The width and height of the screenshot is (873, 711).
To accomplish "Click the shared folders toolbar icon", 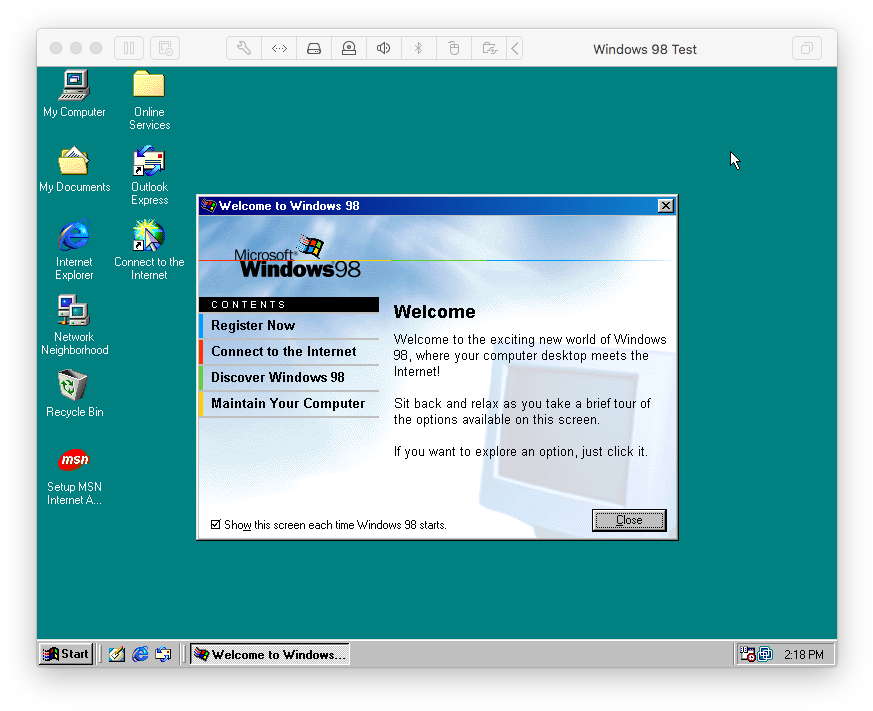I will [489, 48].
